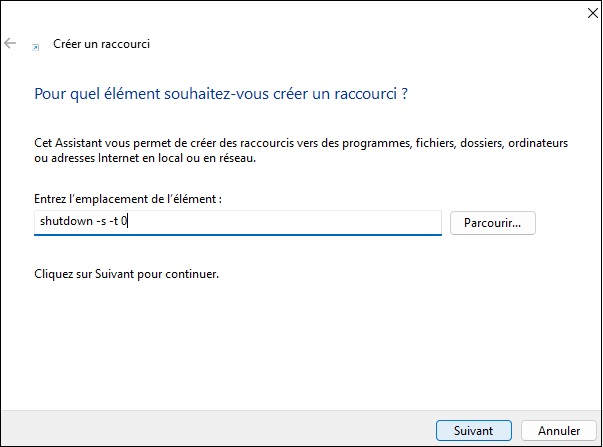Viewport: 603px width, 447px height.
Task: Click the shortcut wizard icon beside the title
Action: 35,47
